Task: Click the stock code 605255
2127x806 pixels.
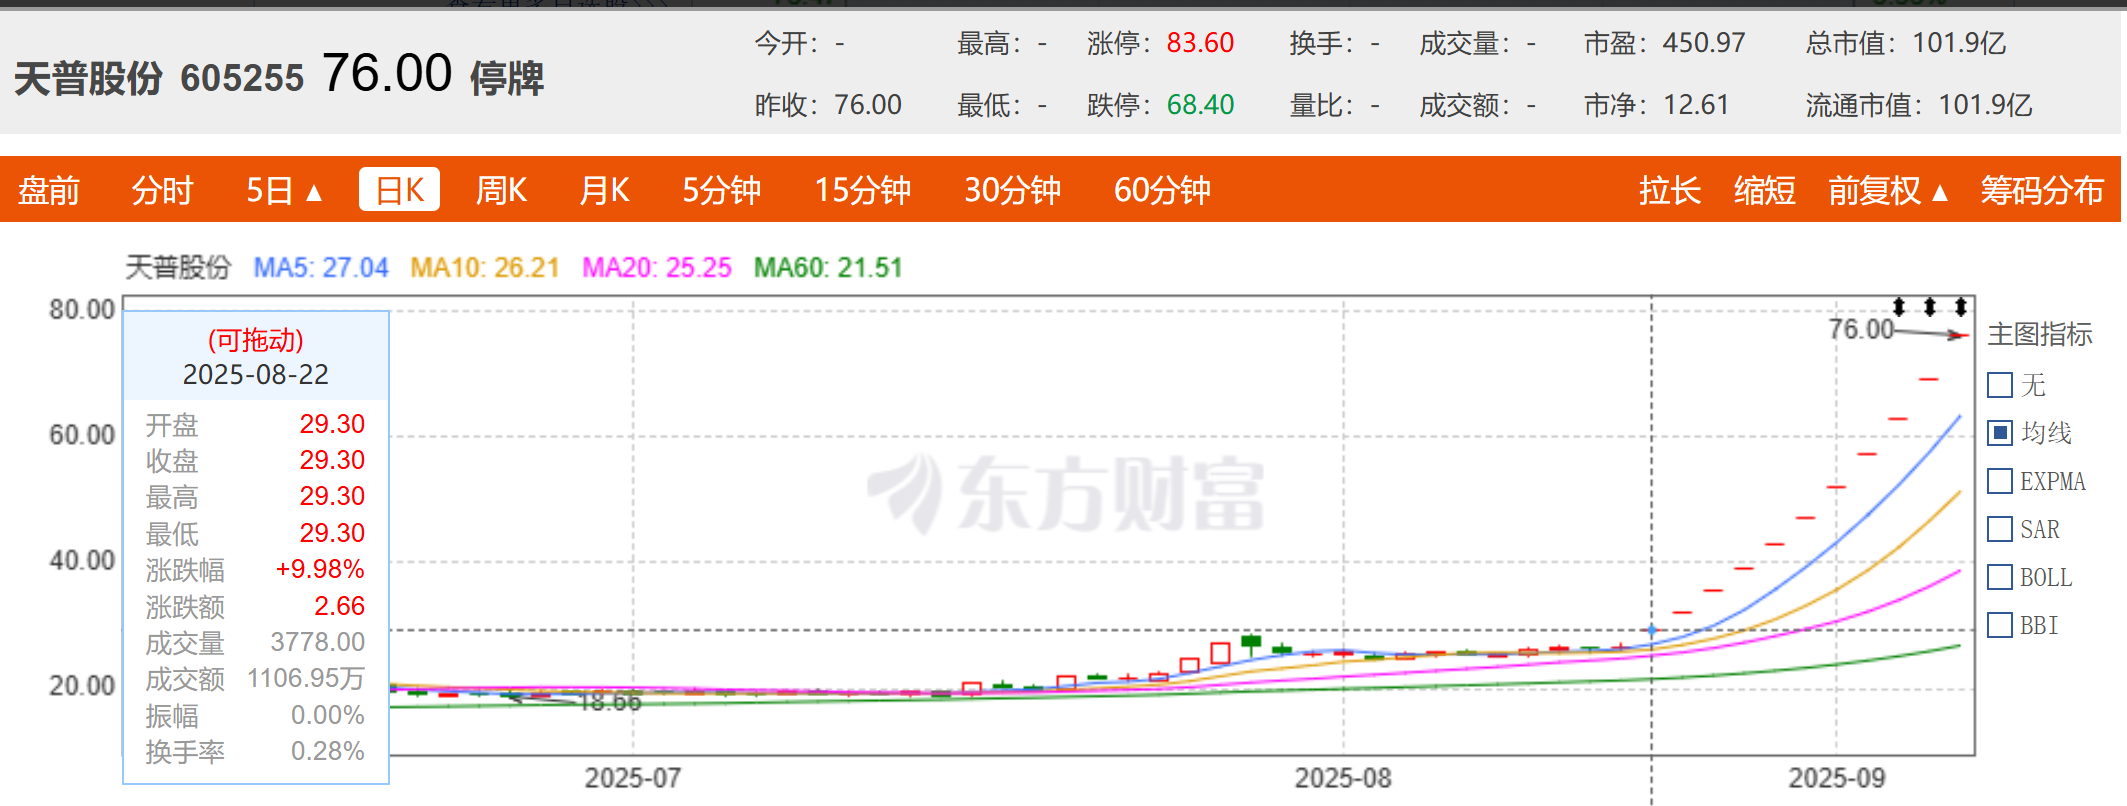Action: [242, 78]
